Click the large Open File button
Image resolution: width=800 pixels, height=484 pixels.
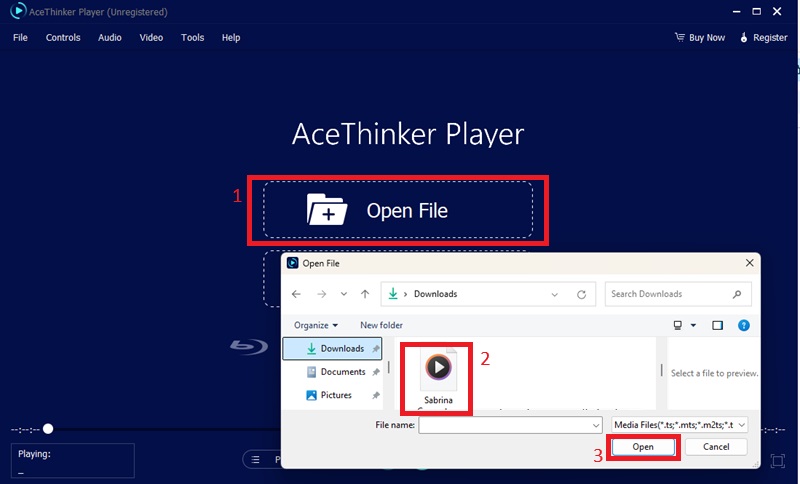point(398,210)
